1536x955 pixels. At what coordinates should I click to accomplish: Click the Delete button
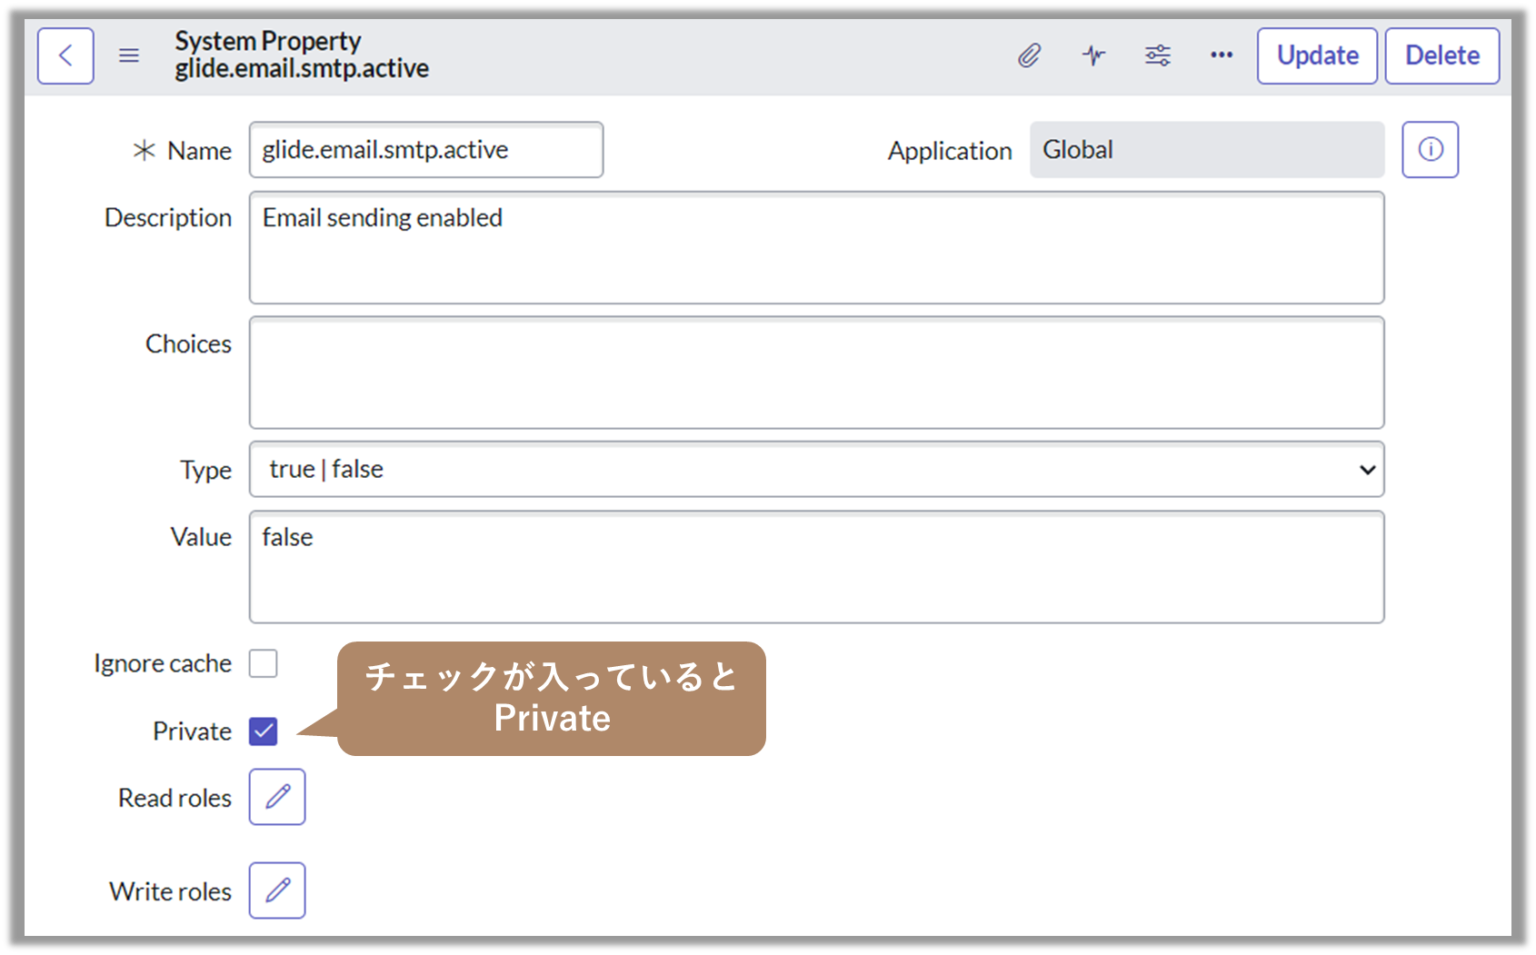coord(1442,56)
